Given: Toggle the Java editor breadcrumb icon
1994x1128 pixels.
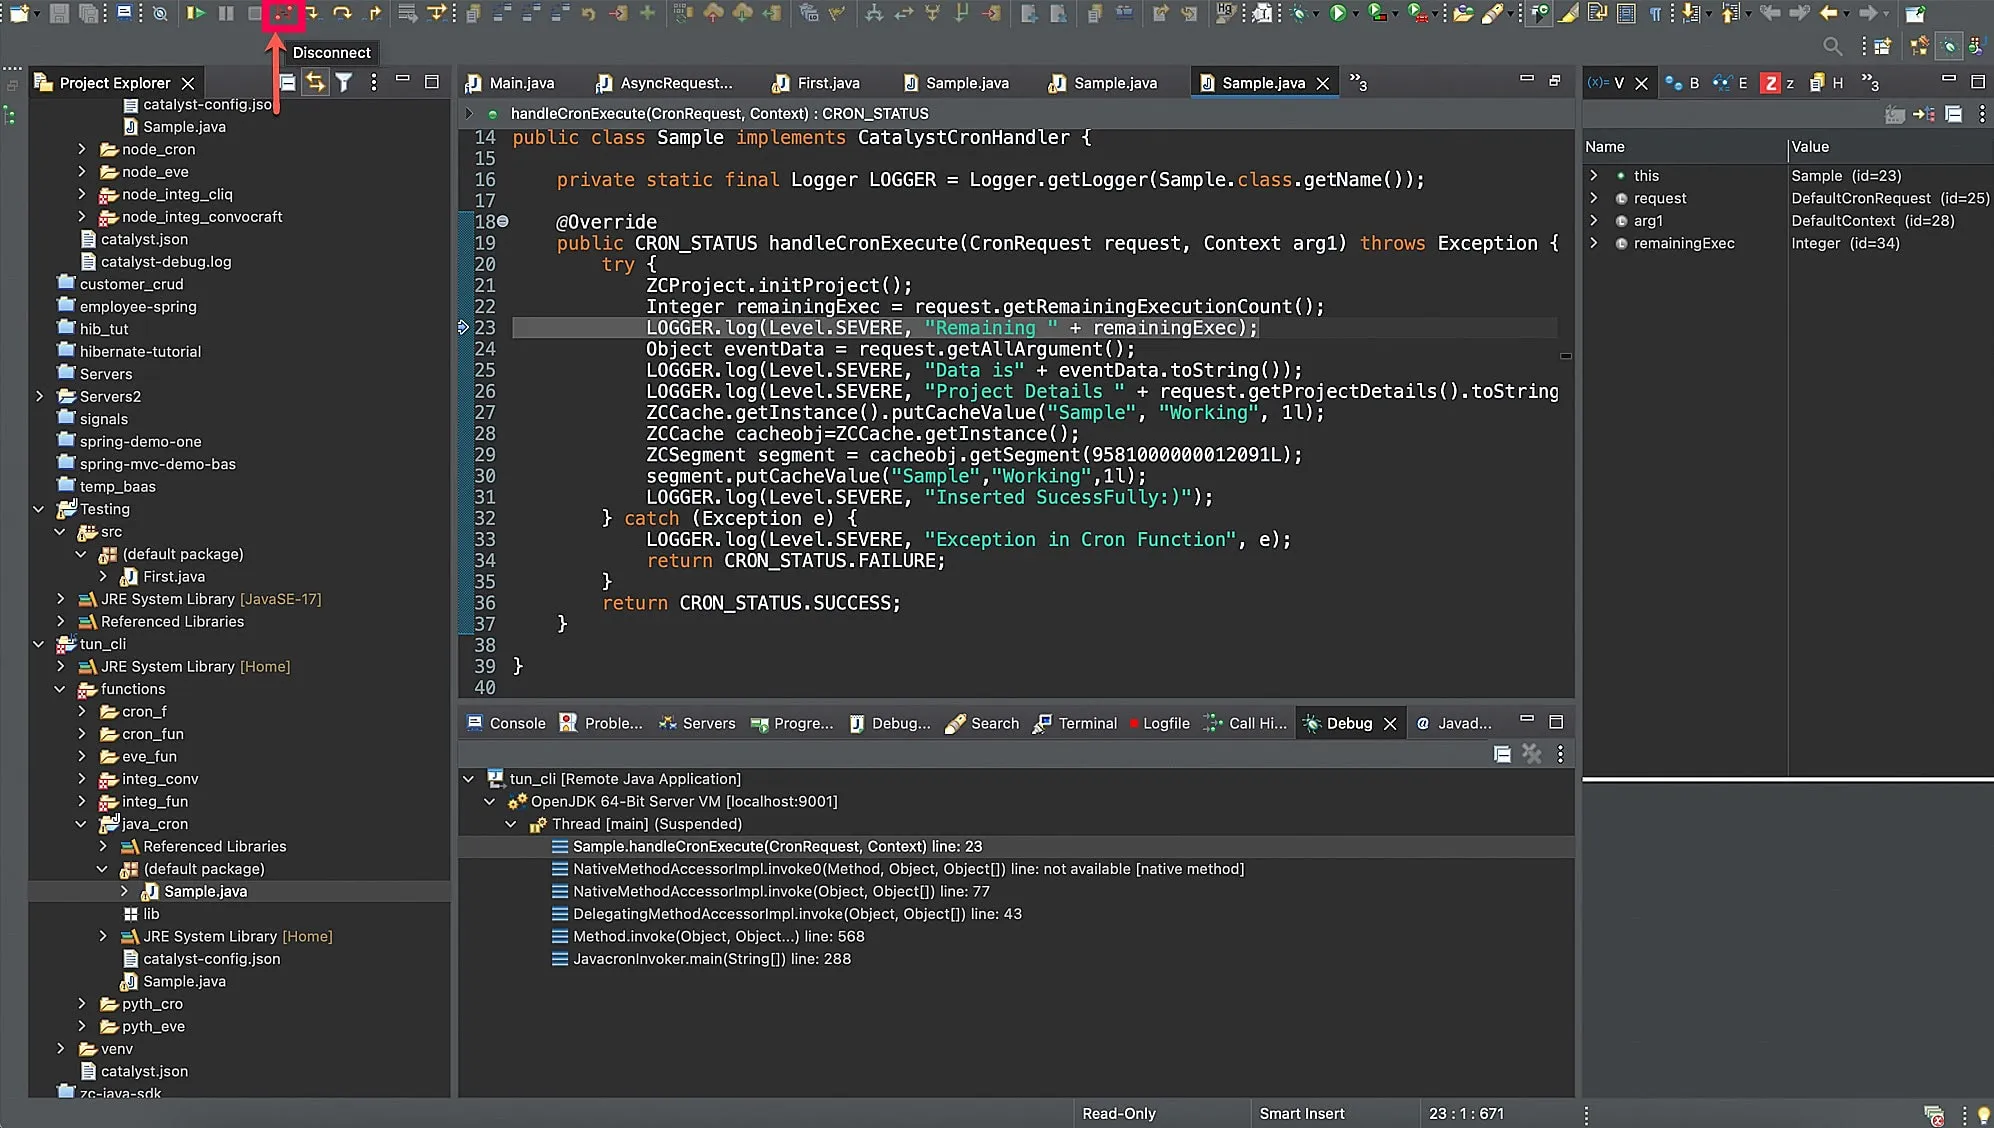Looking at the screenshot, I should point(1540,14).
